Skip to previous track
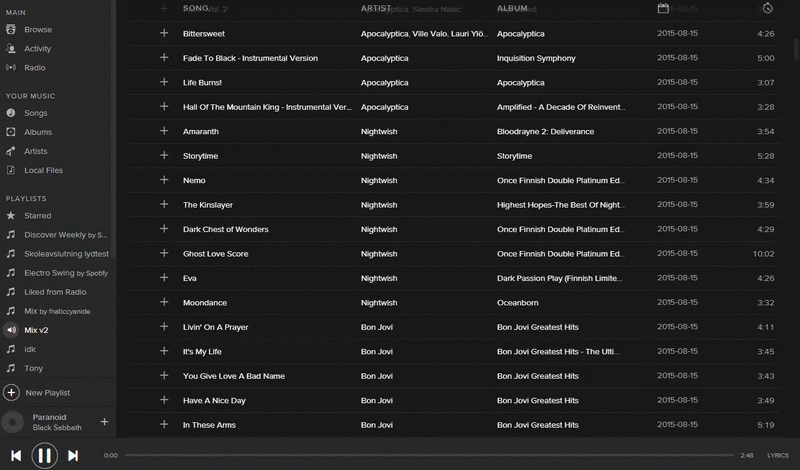This screenshot has height=470, width=800. click(x=16, y=455)
